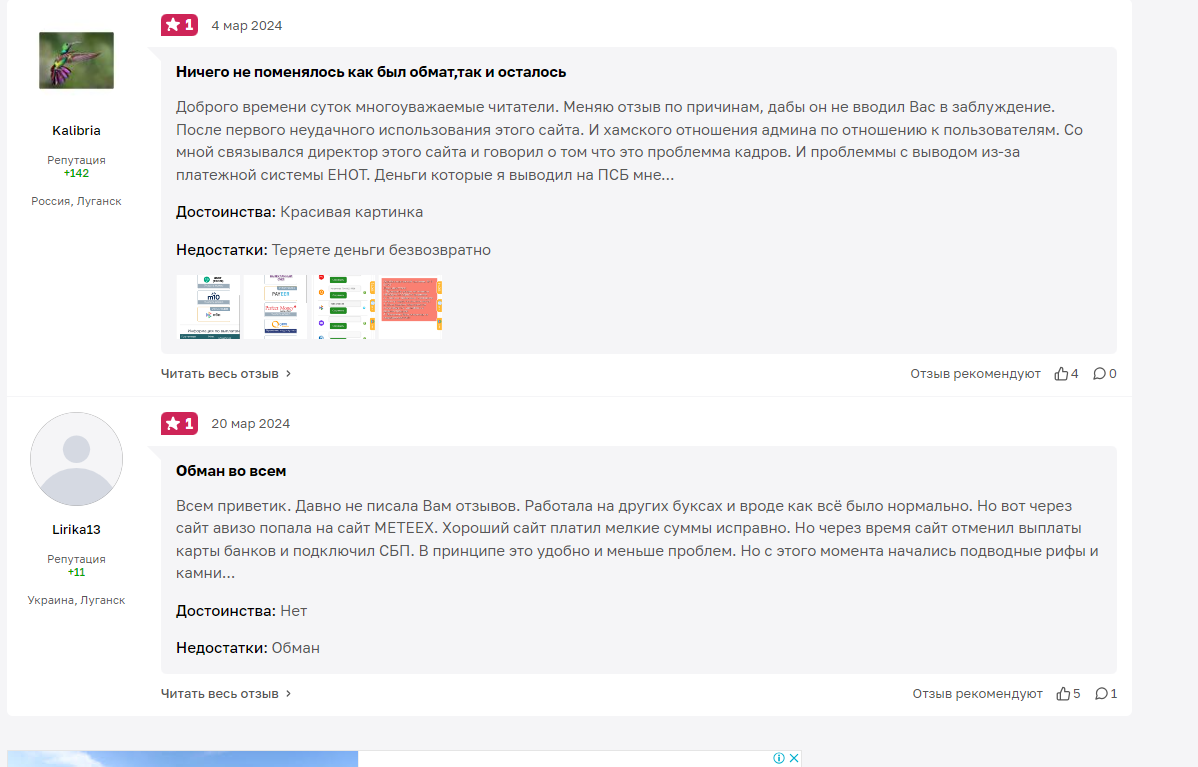Open comments on Kalibria's review
The width and height of the screenshot is (1198, 767).
click(x=1099, y=374)
